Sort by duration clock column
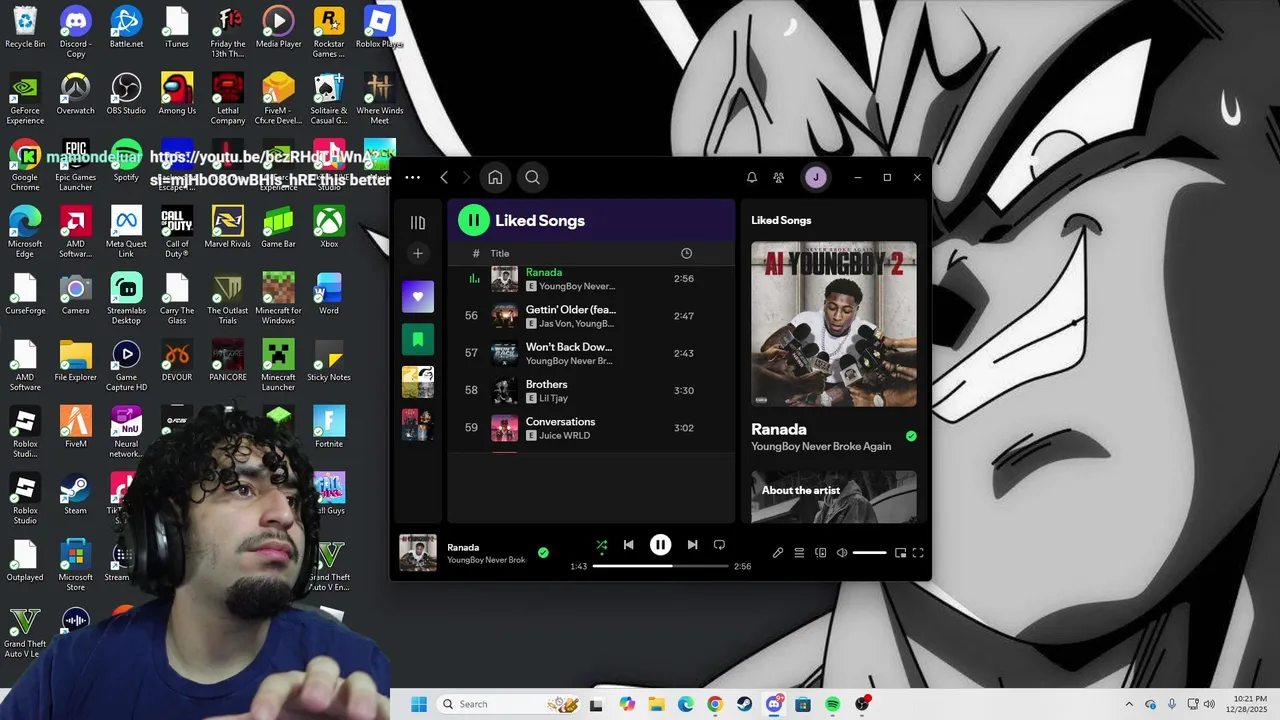The height and width of the screenshot is (720, 1280). click(x=686, y=254)
